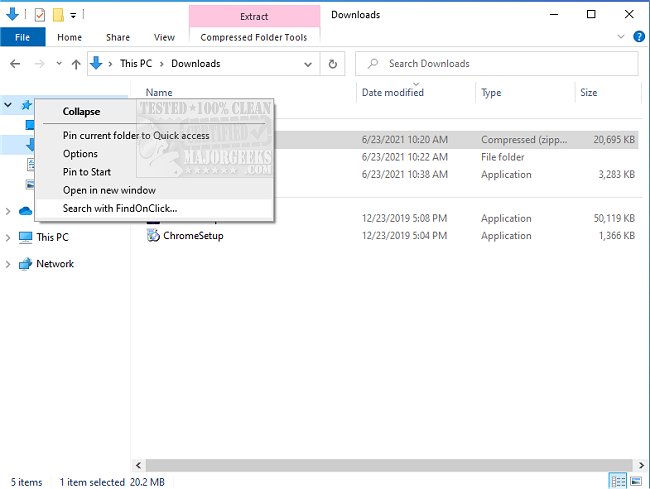Refresh the Downloads folder

point(332,64)
